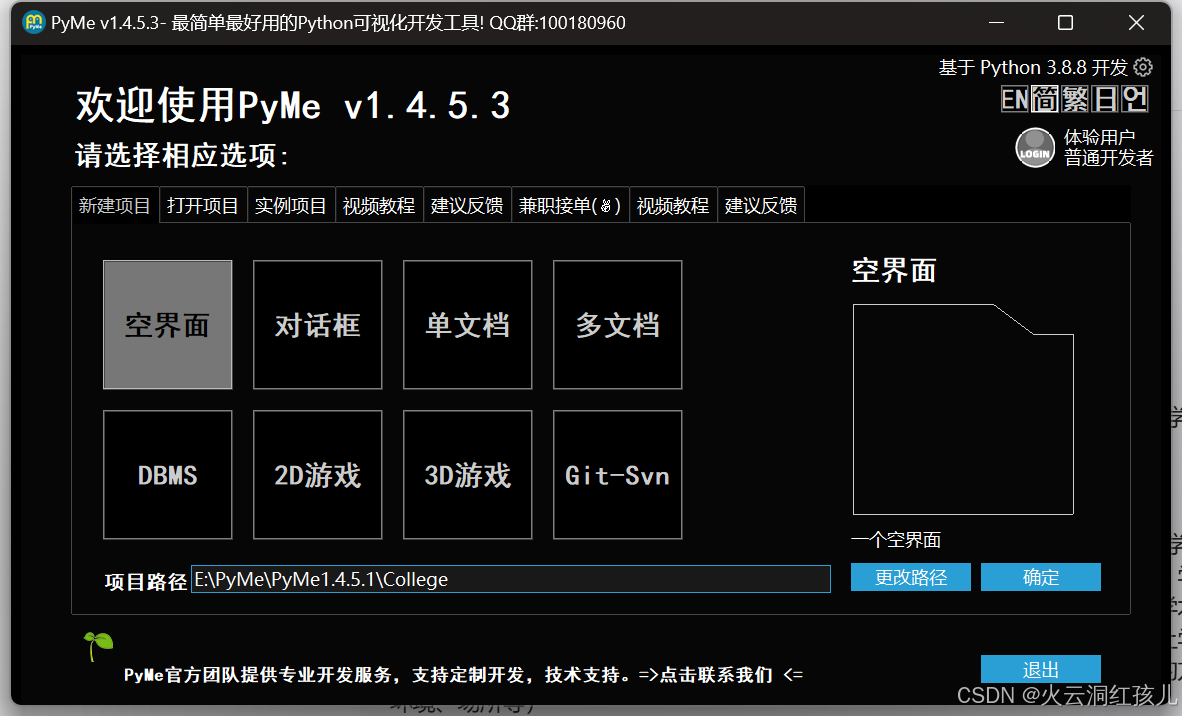Close the PyMe window
Screen dimensions: 1182x716
1136,23
